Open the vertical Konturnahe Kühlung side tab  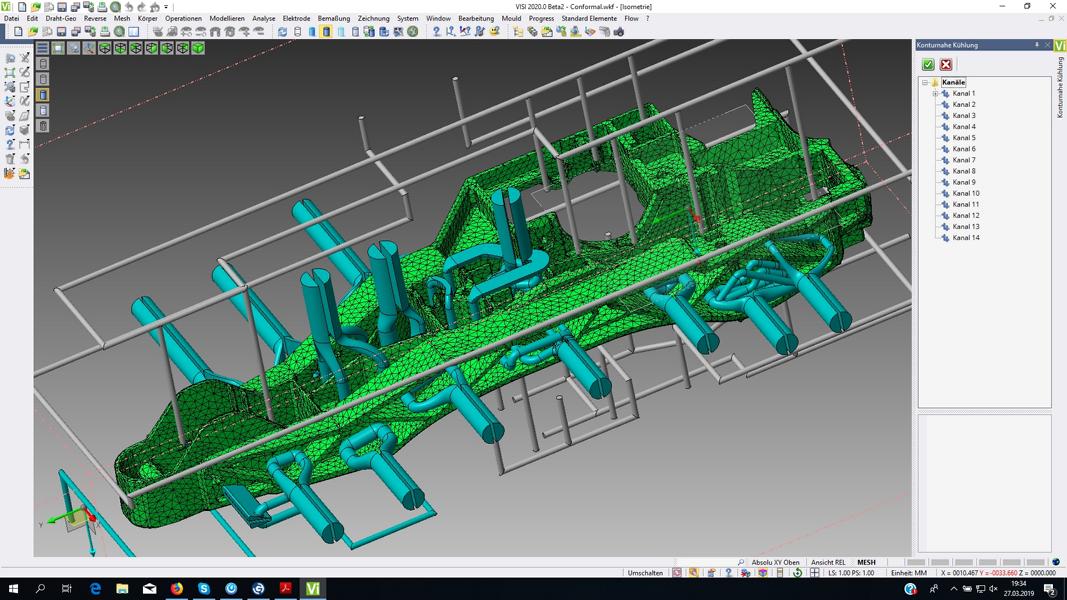point(1060,87)
